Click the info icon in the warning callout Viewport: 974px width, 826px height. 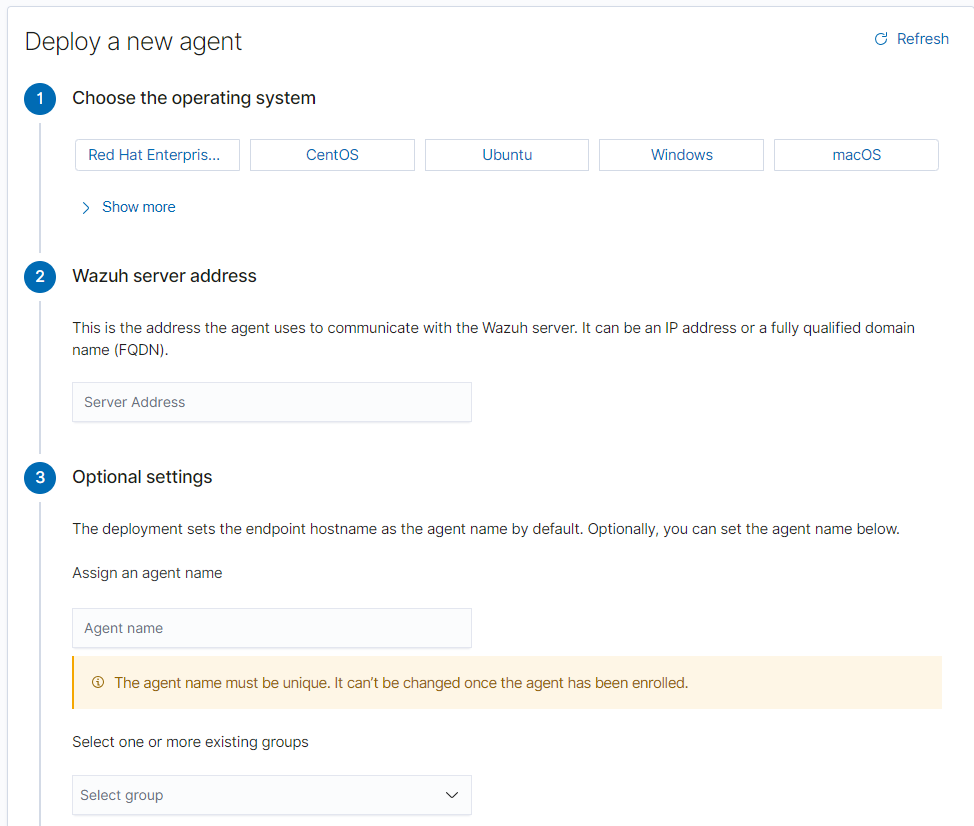pyautogui.click(x=98, y=683)
